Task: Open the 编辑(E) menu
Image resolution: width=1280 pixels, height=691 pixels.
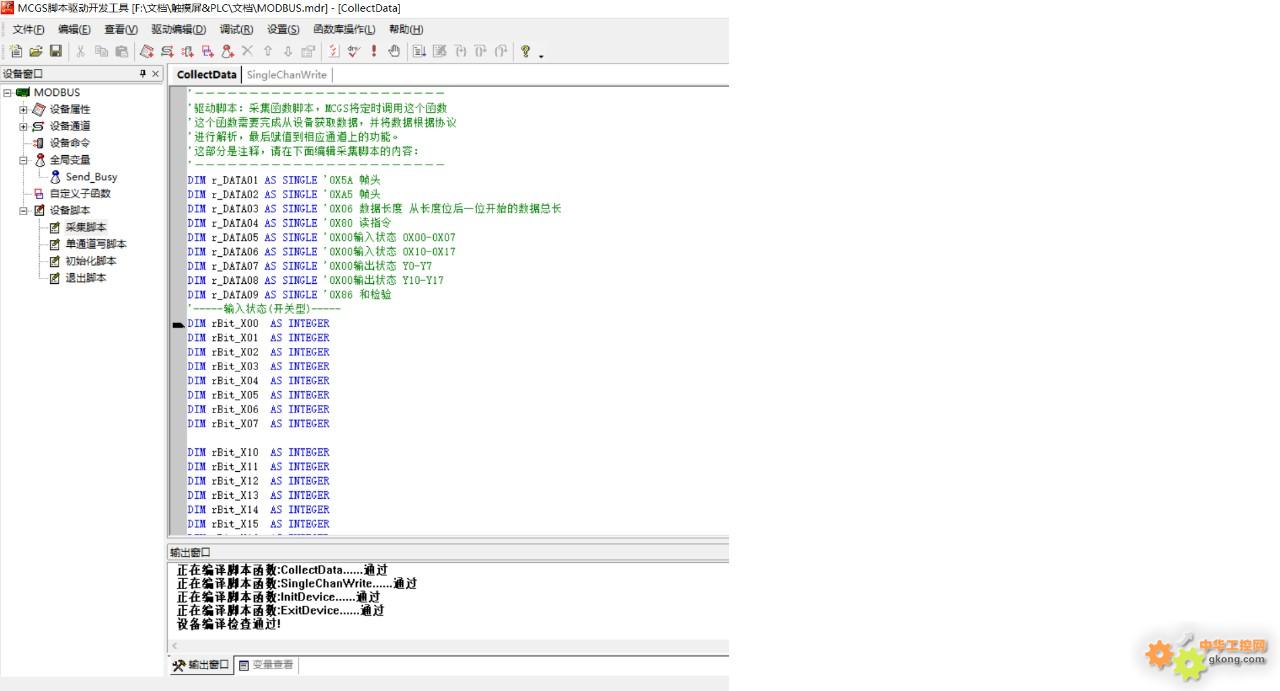Action: click(74, 30)
